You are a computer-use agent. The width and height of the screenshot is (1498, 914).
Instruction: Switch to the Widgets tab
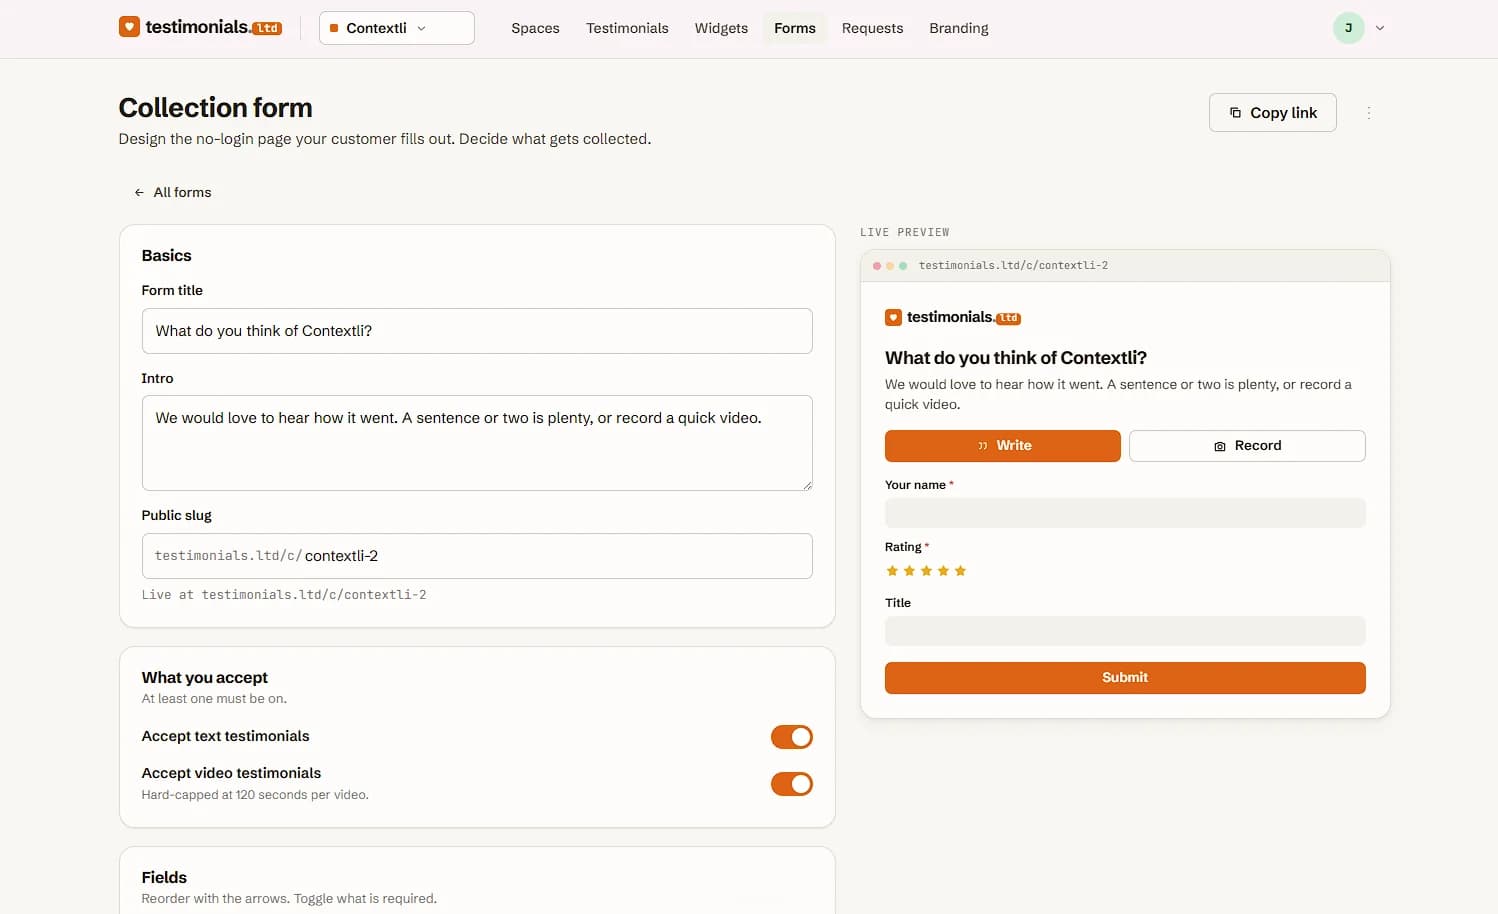721,28
